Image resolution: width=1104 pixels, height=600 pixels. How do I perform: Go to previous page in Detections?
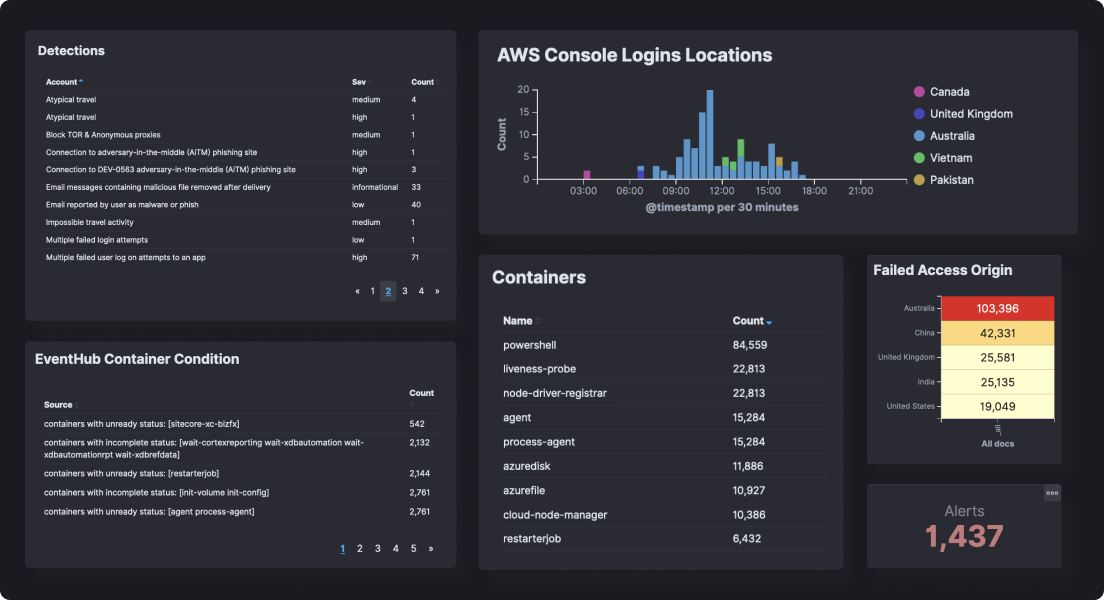[358, 291]
